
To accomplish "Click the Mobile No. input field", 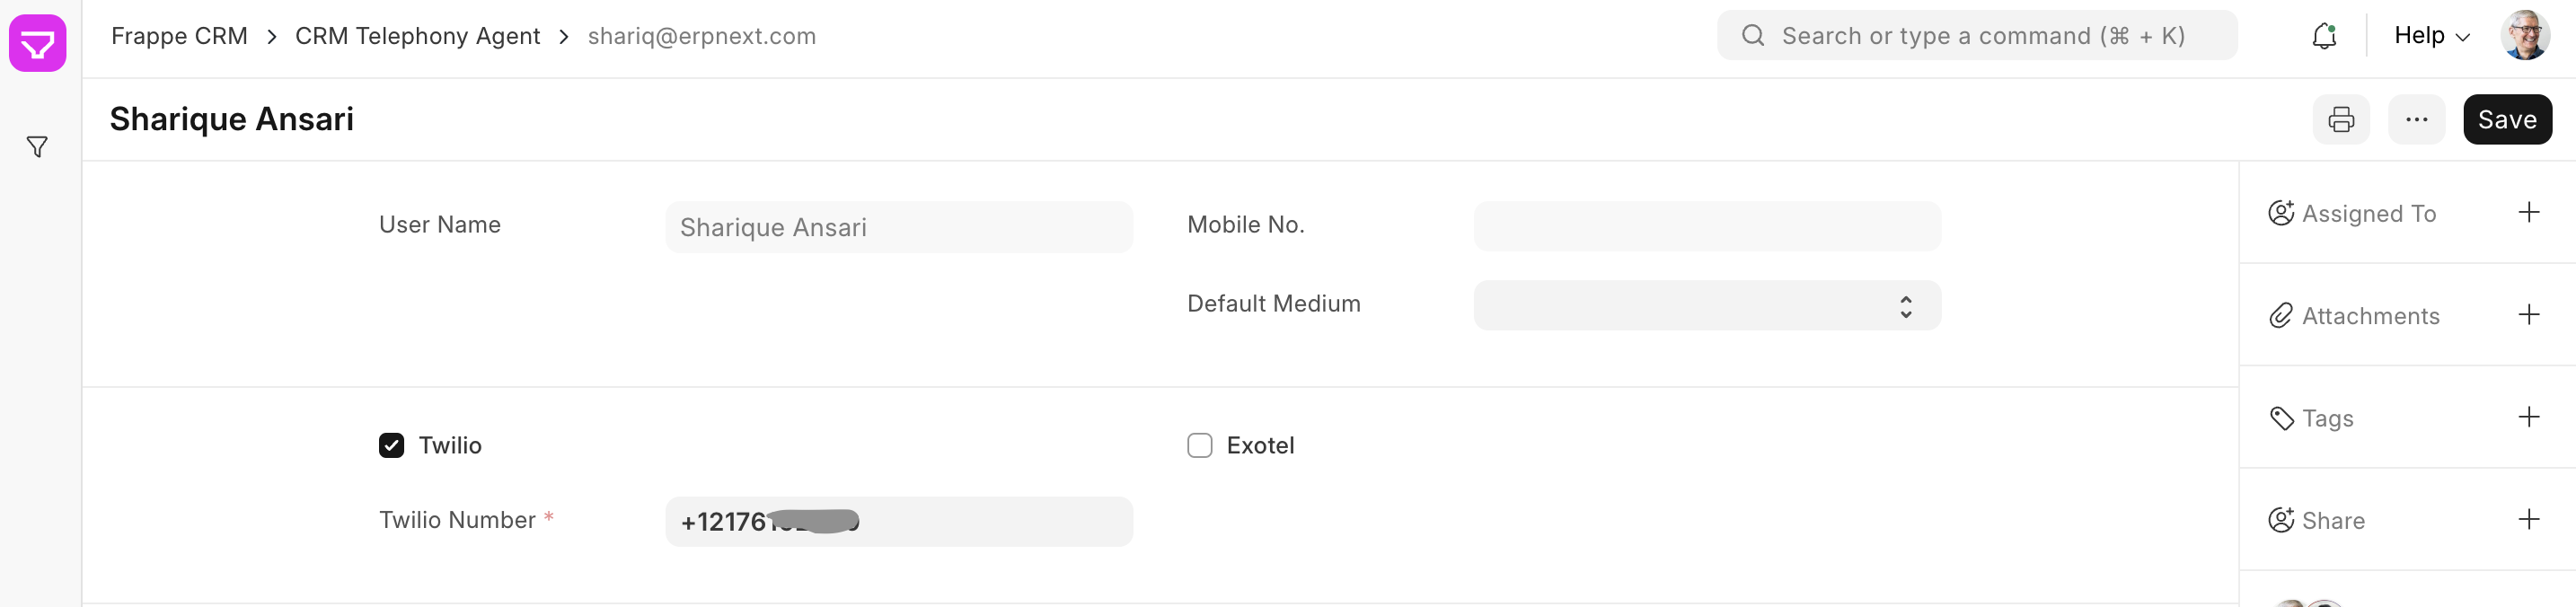I will tap(1704, 226).
